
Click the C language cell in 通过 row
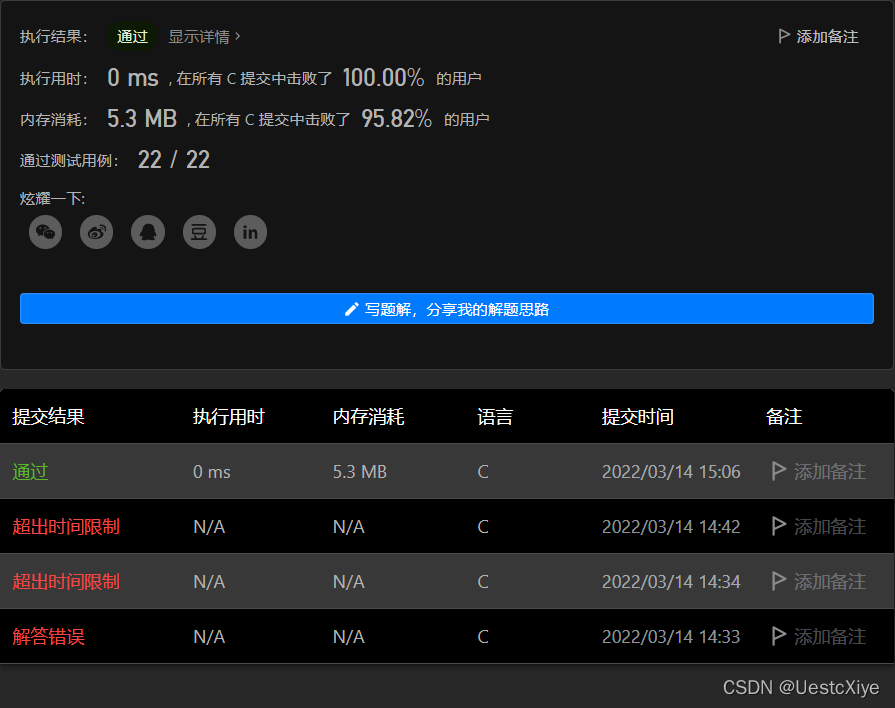pos(483,472)
